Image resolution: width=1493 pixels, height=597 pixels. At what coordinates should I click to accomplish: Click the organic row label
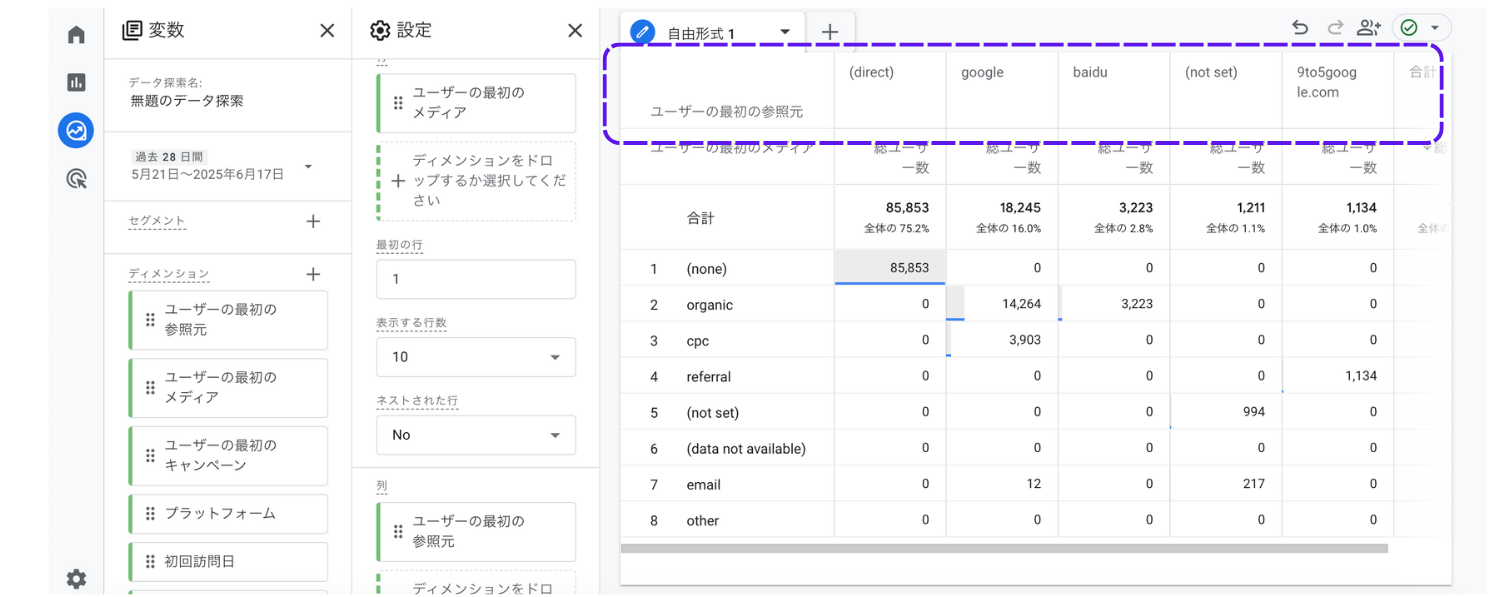click(x=709, y=305)
